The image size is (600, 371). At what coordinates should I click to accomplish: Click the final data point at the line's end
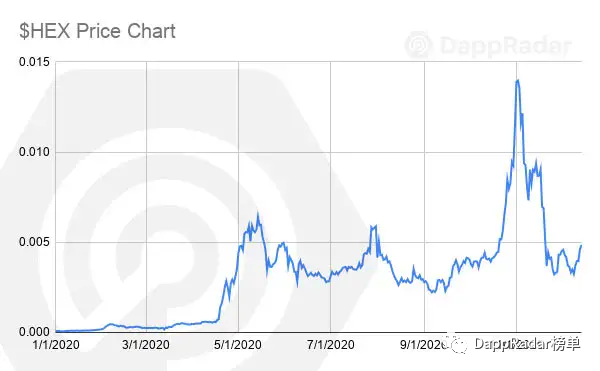[x=581, y=246]
